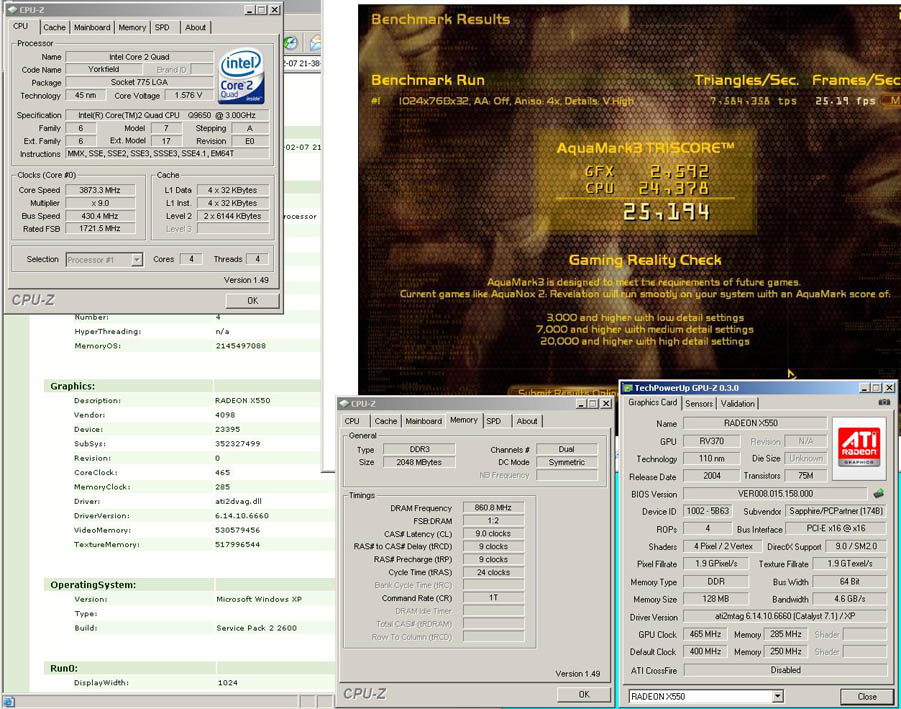Image resolution: width=901 pixels, height=709 pixels.
Task: Click OK in the processor CPU-Z window
Action: coord(252,300)
